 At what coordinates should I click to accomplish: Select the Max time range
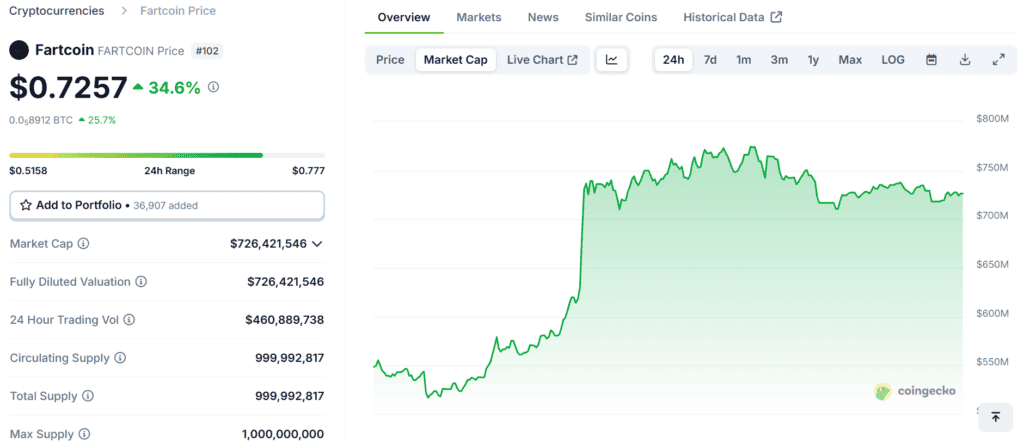tap(850, 60)
